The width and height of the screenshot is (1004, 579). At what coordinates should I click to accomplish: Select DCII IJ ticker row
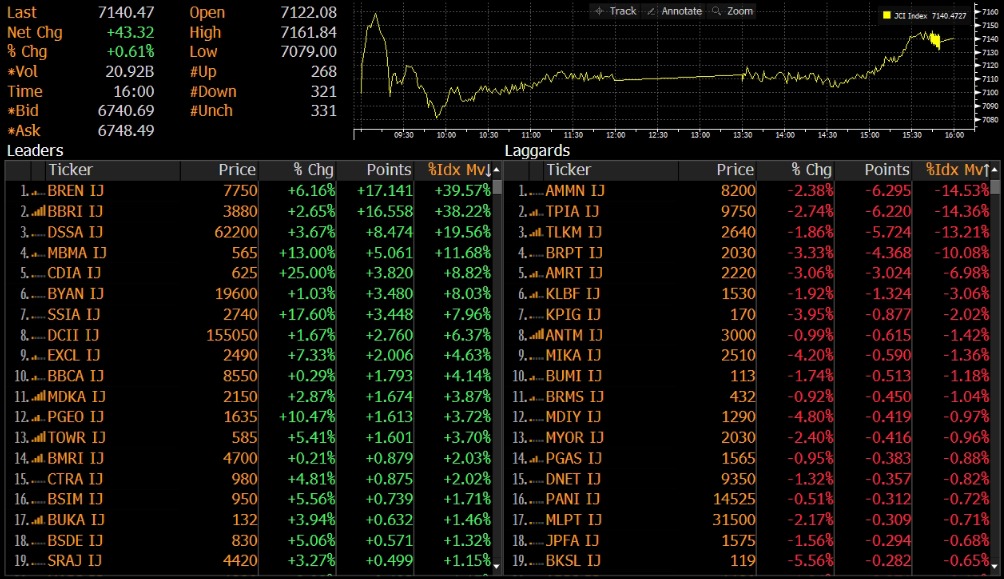(x=250, y=334)
